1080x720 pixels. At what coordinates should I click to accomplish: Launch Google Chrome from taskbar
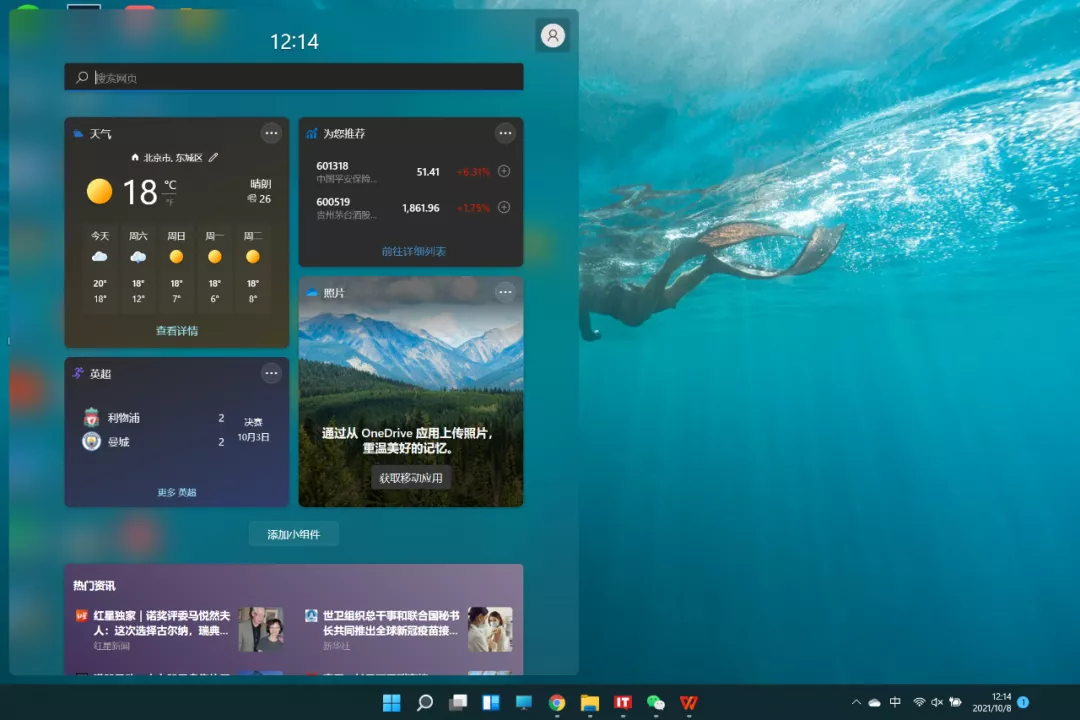(557, 702)
